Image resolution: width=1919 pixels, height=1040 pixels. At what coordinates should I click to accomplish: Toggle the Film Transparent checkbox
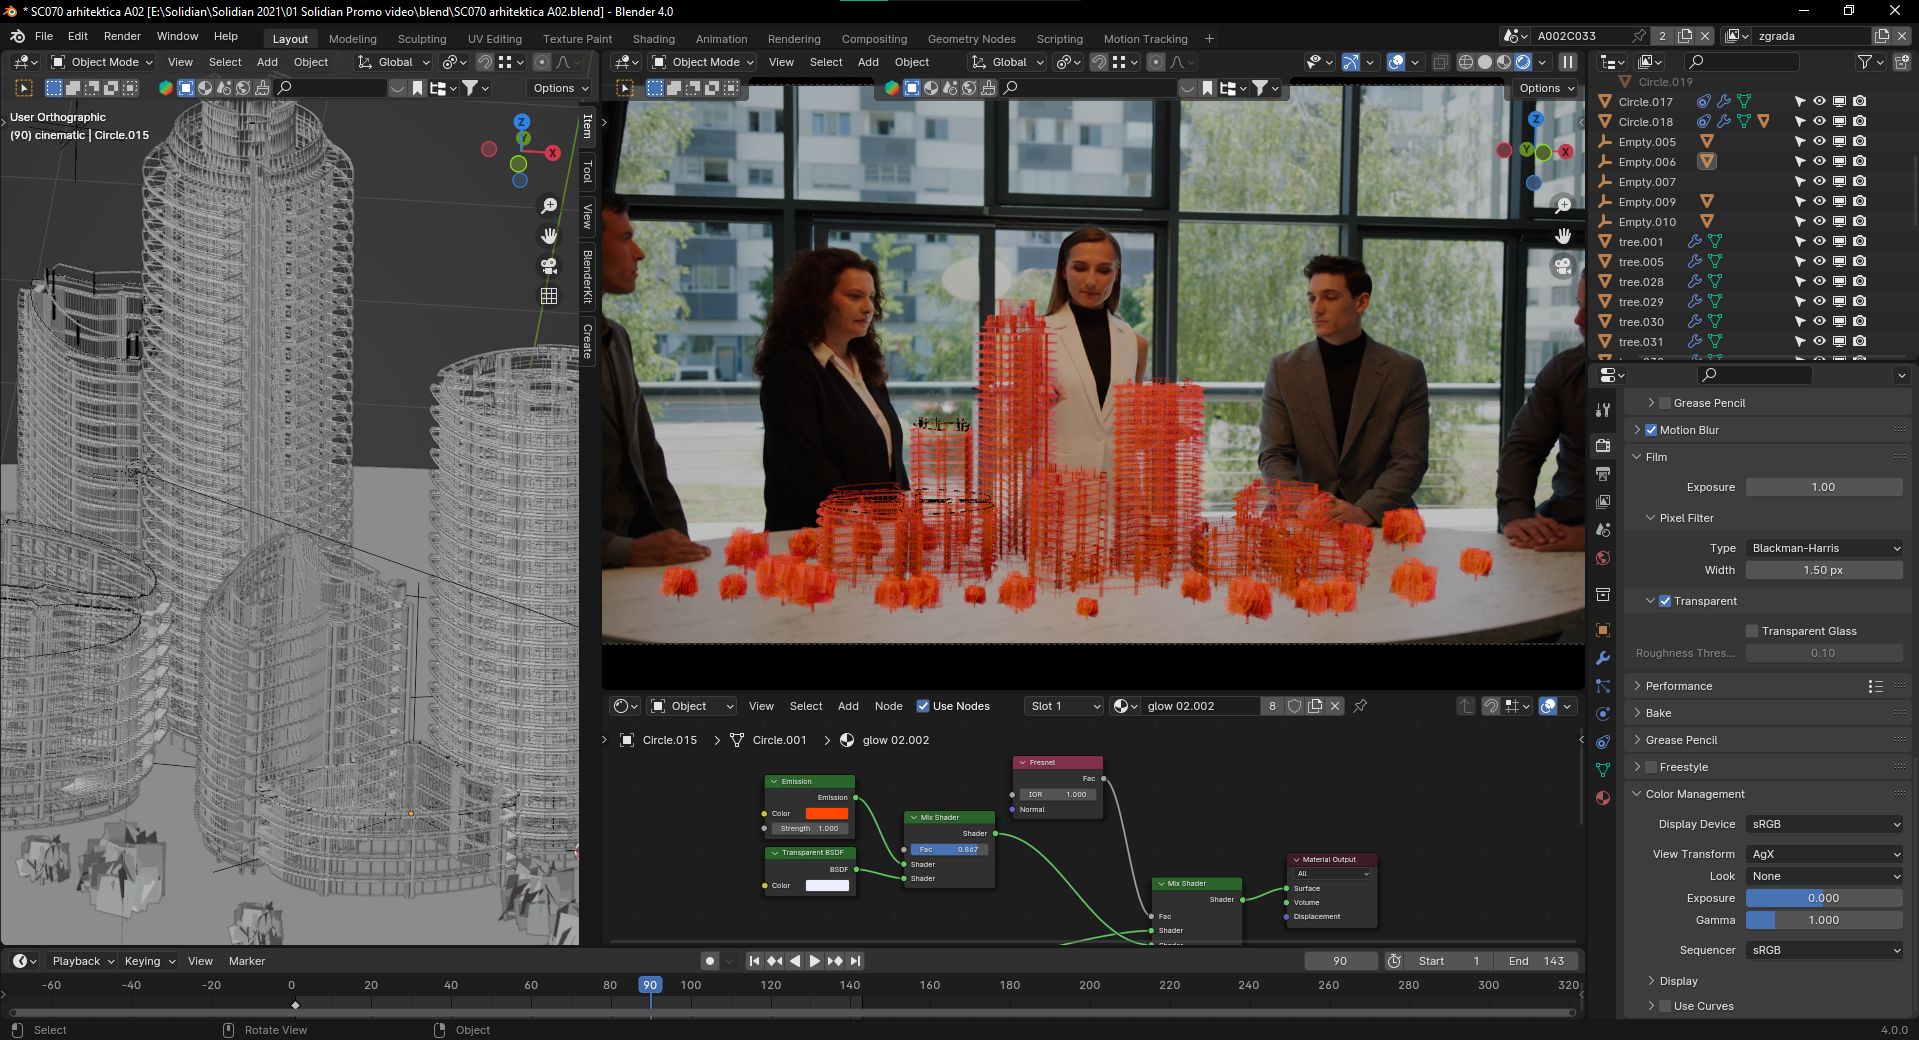pyautogui.click(x=1665, y=601)
